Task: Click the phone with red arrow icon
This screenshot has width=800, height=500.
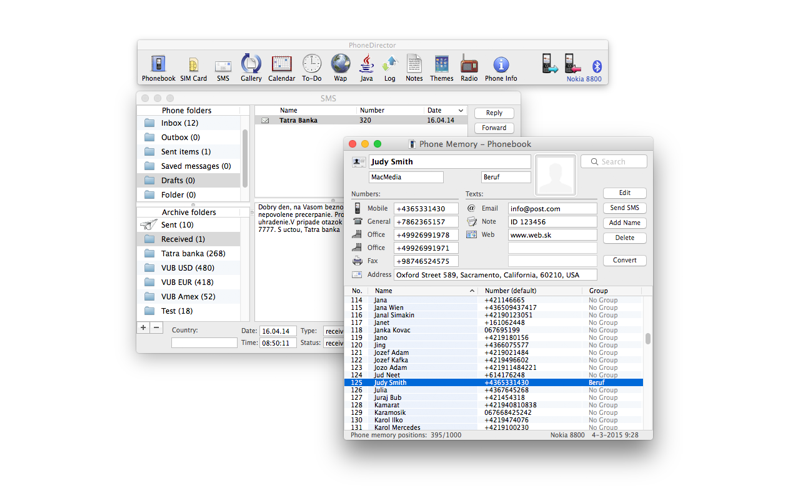Action: (x=572, y=64)
